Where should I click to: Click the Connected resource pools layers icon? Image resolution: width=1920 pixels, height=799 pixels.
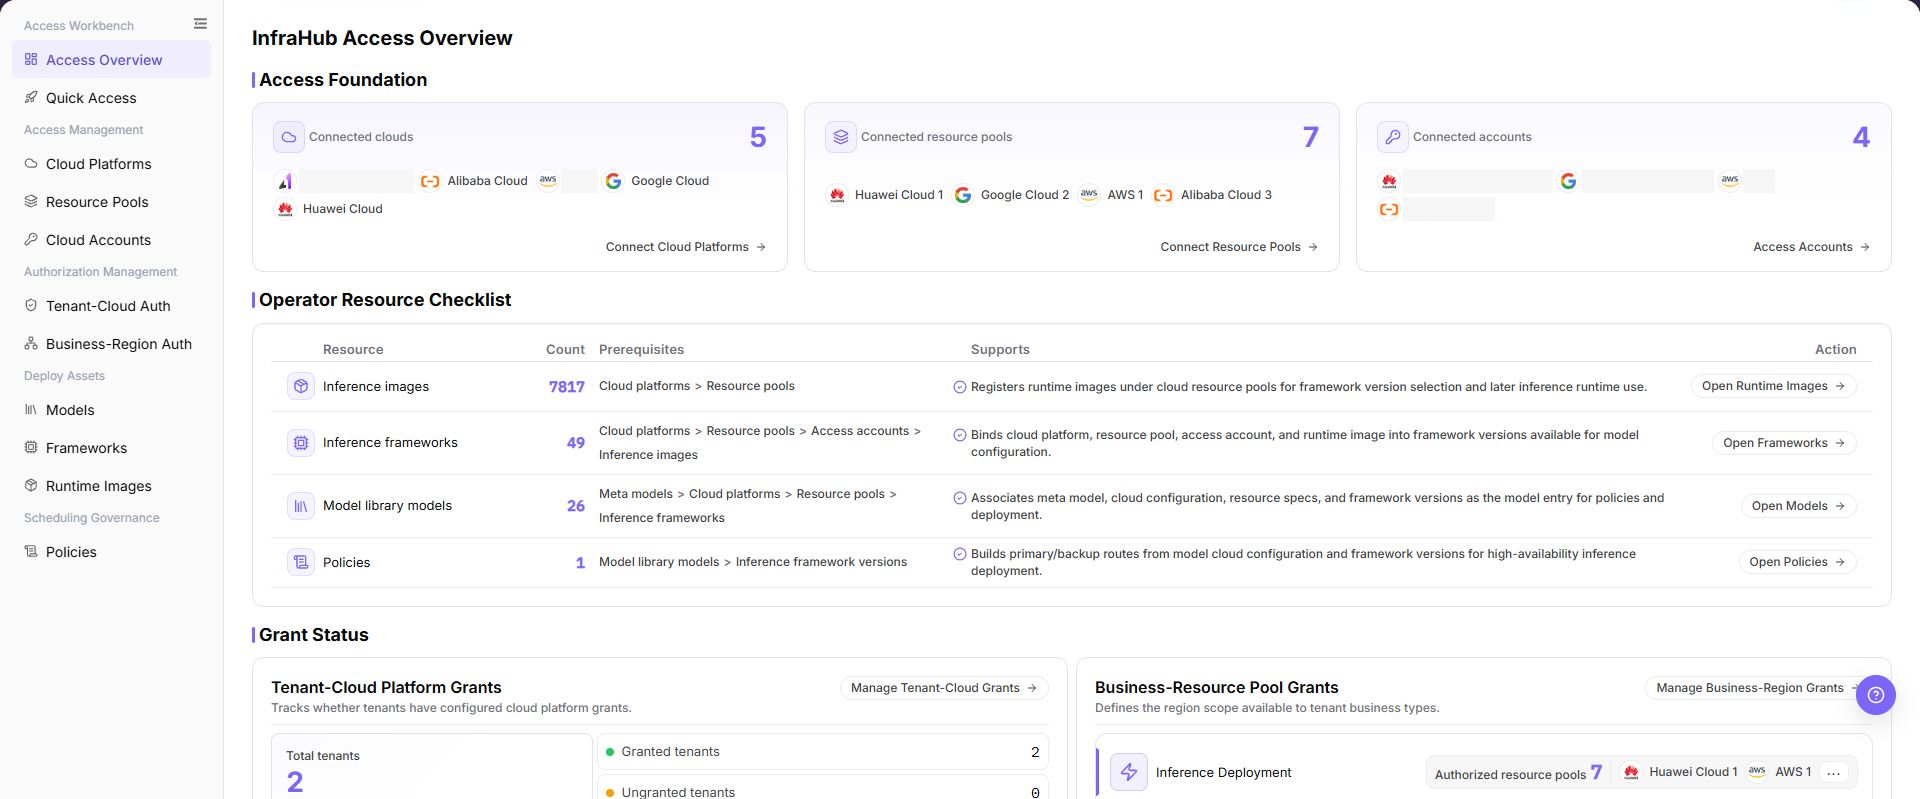tap(841, 137)
